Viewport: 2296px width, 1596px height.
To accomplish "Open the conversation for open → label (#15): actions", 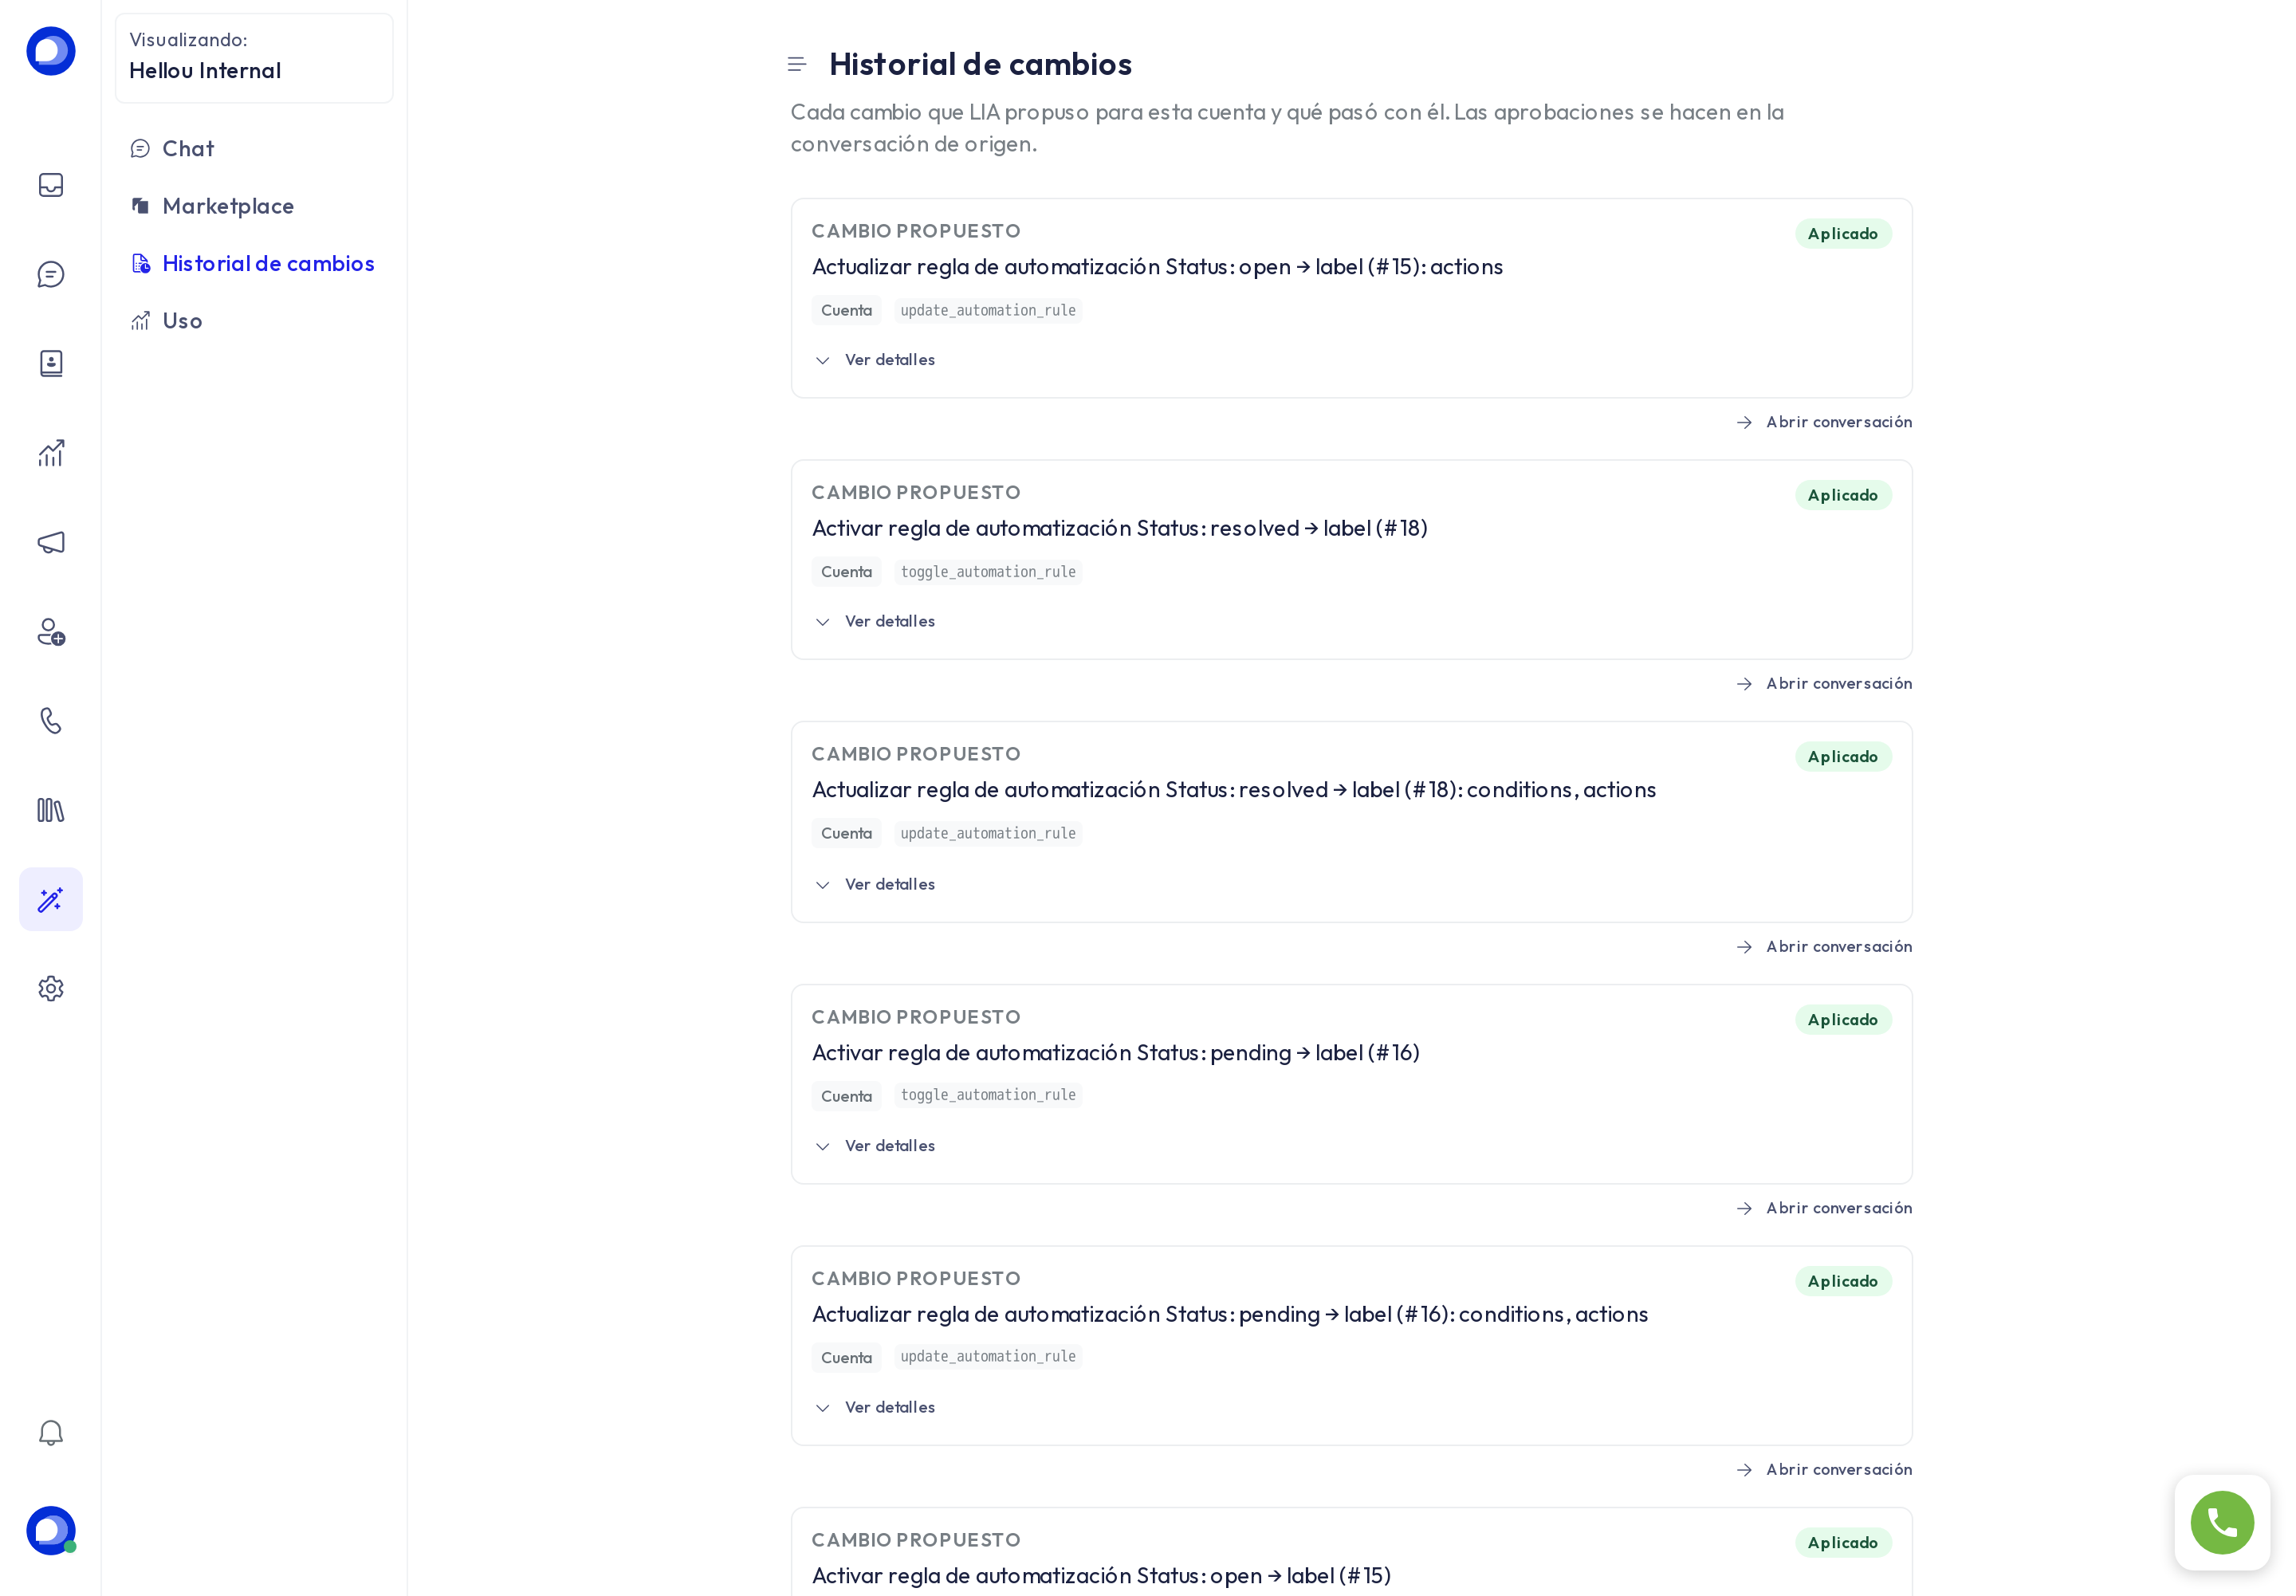I will [x=1824, y=422].
